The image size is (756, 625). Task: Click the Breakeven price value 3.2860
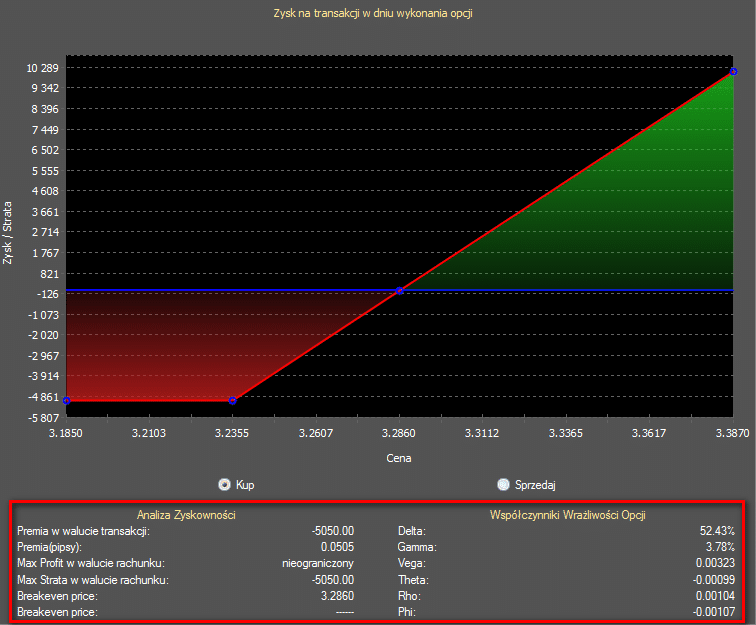tap(335, 596)
